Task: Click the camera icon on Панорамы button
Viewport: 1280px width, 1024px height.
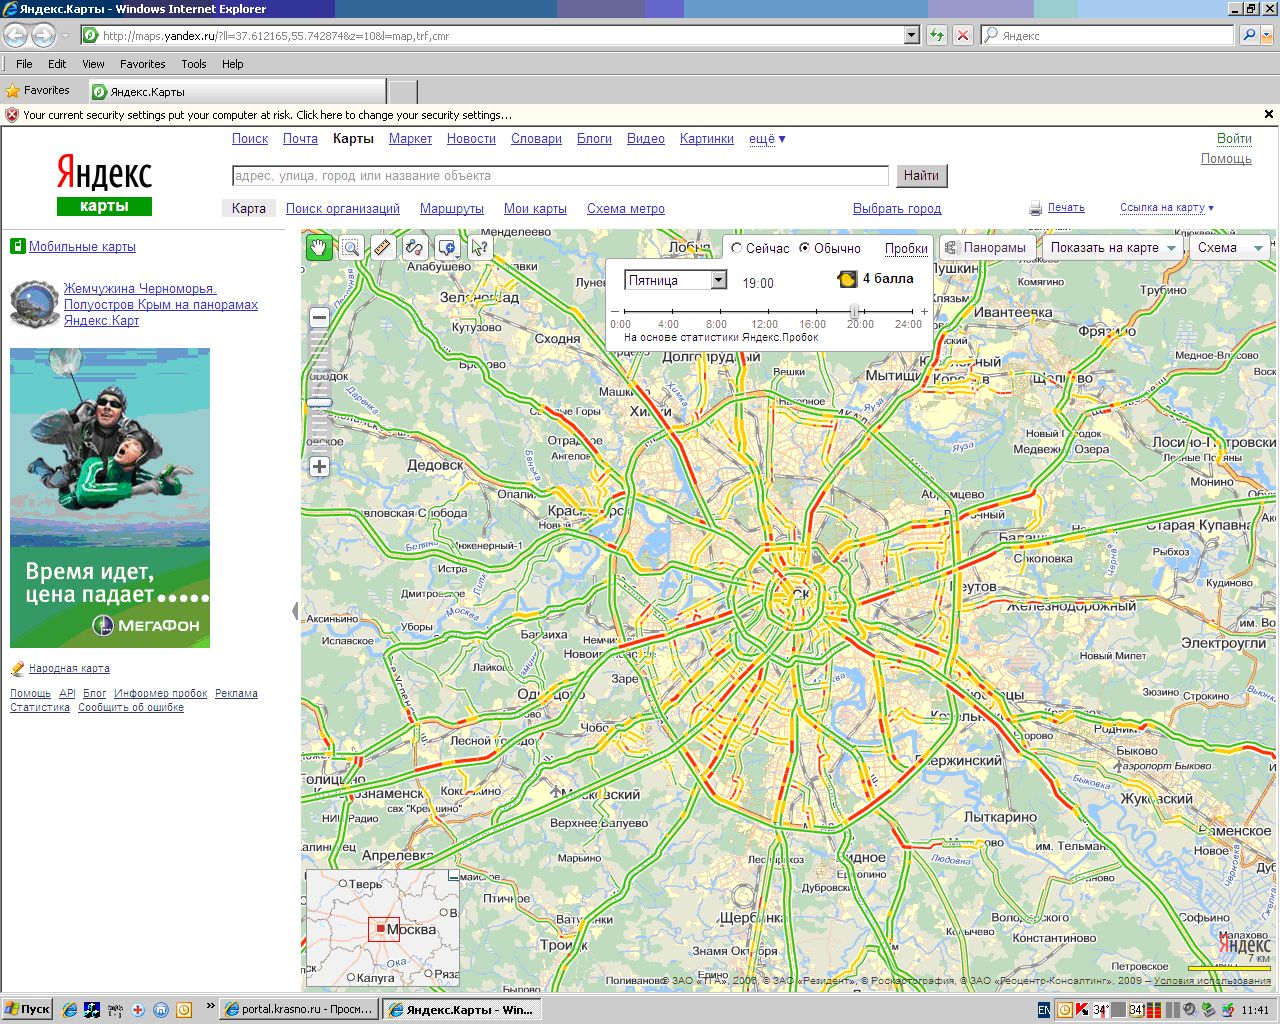Action: tap(951, 247)
